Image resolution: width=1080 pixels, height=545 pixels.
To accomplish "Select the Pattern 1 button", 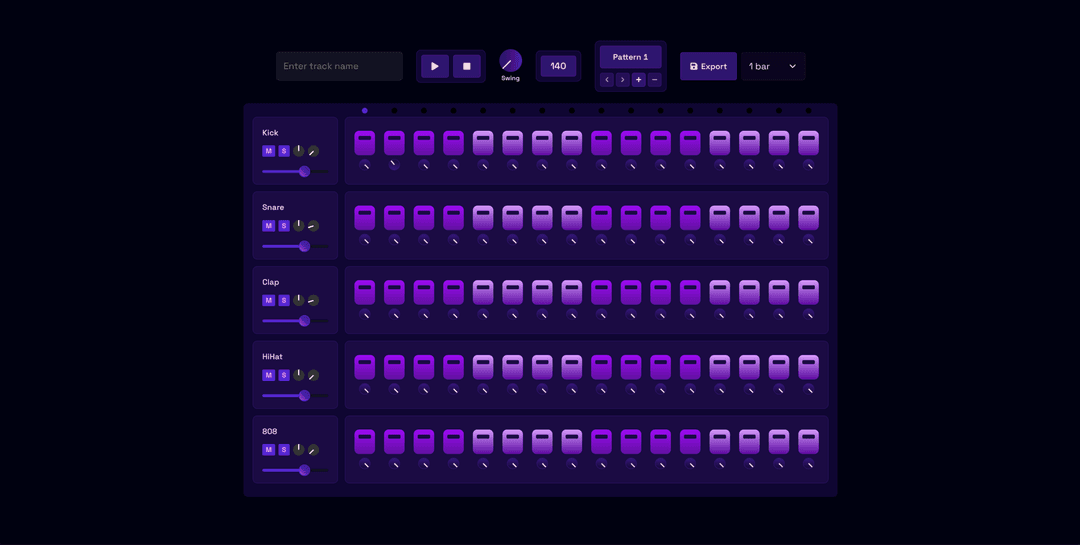I will (630, 57).
